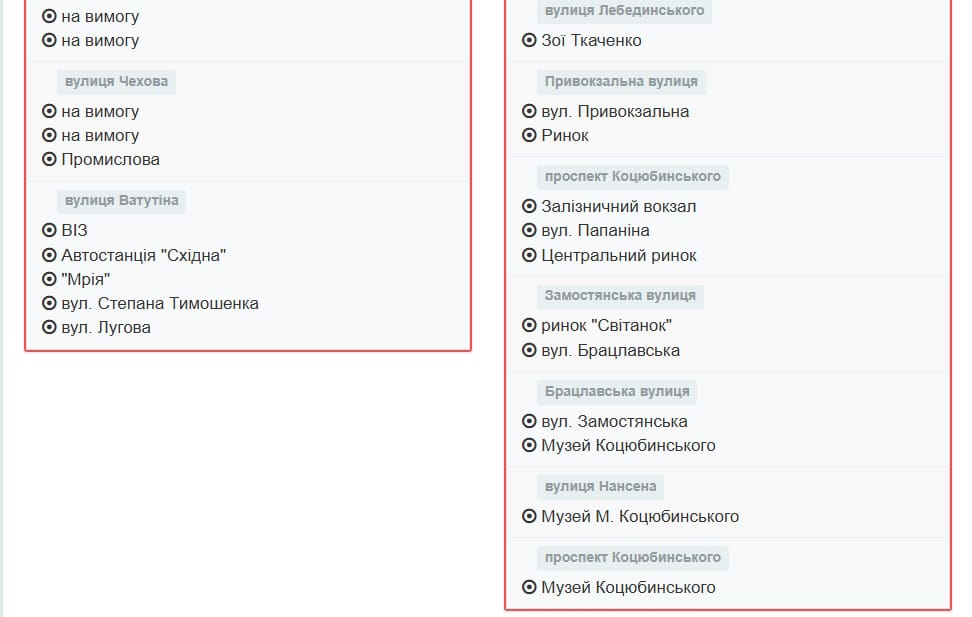Image resolution: width=972 pixels, height=617 pixels.
Task: Expand the Привокзальна вулиця section
Action: pyautogui.click(x=624, y=82)
